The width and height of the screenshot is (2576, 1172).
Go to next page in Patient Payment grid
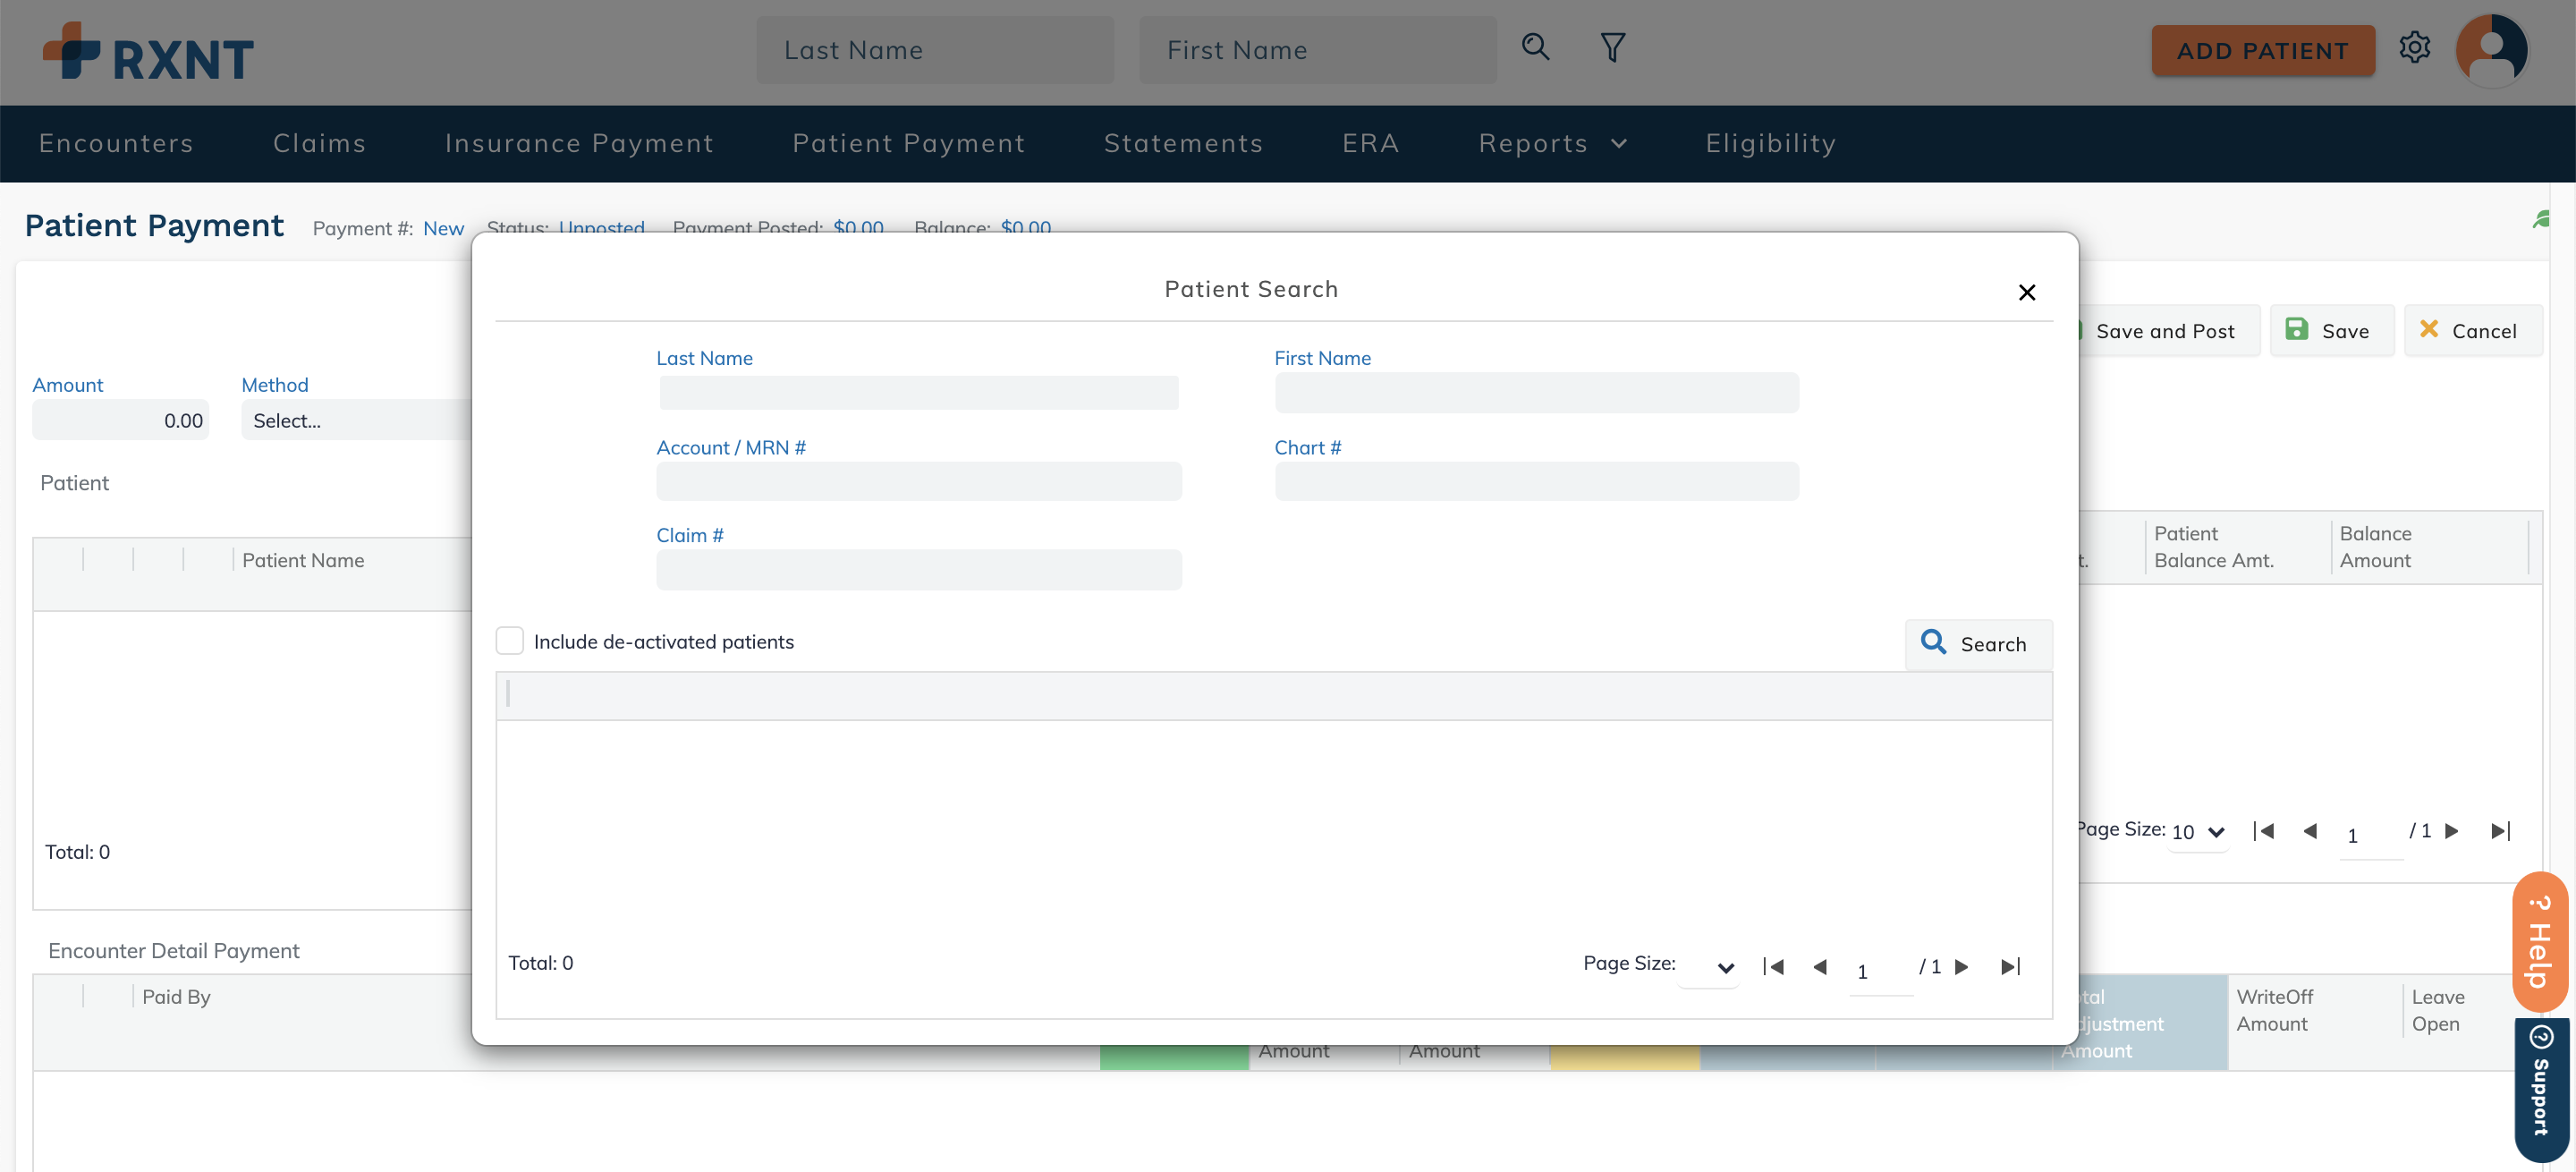click(x=2451, y=830)
